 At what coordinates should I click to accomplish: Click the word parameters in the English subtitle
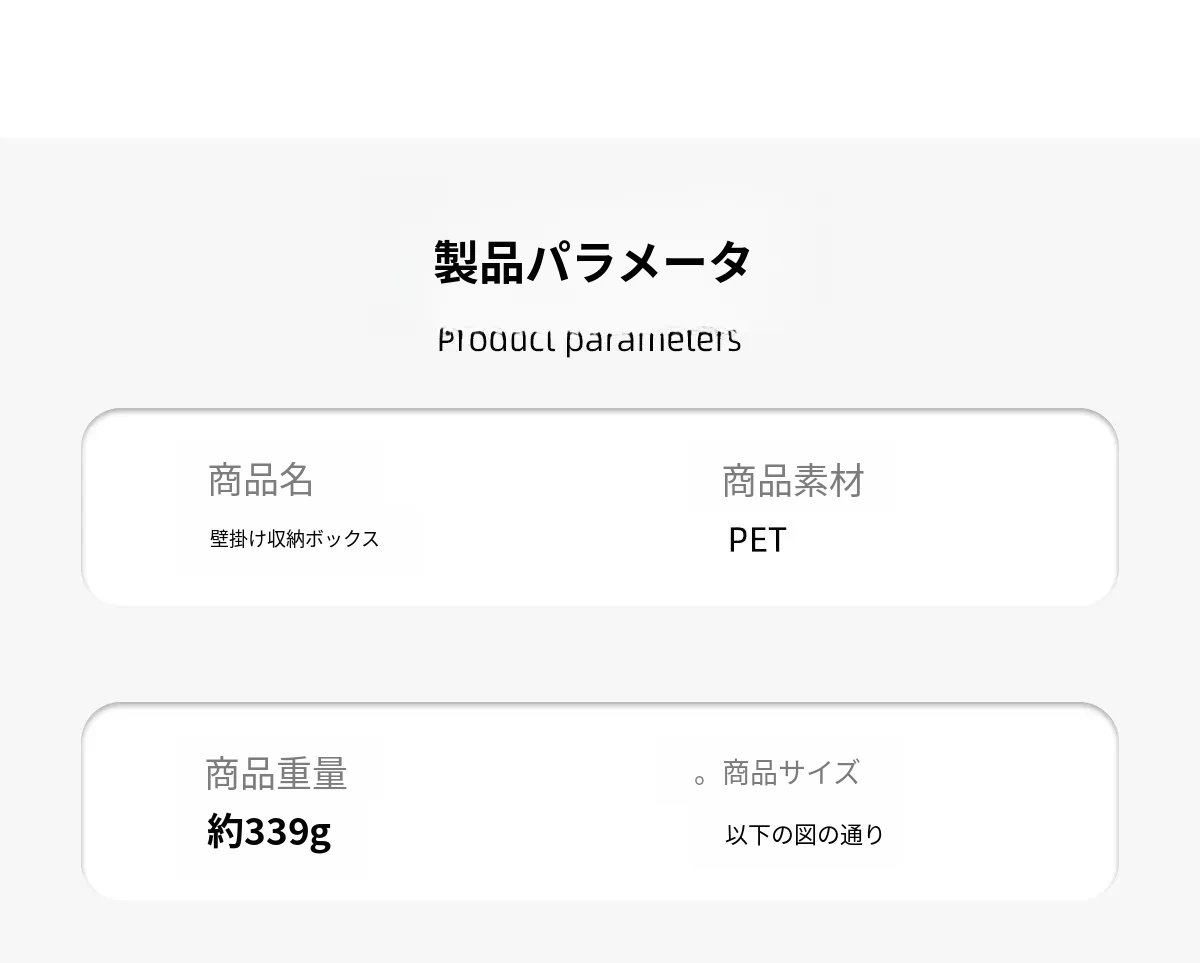652,340
